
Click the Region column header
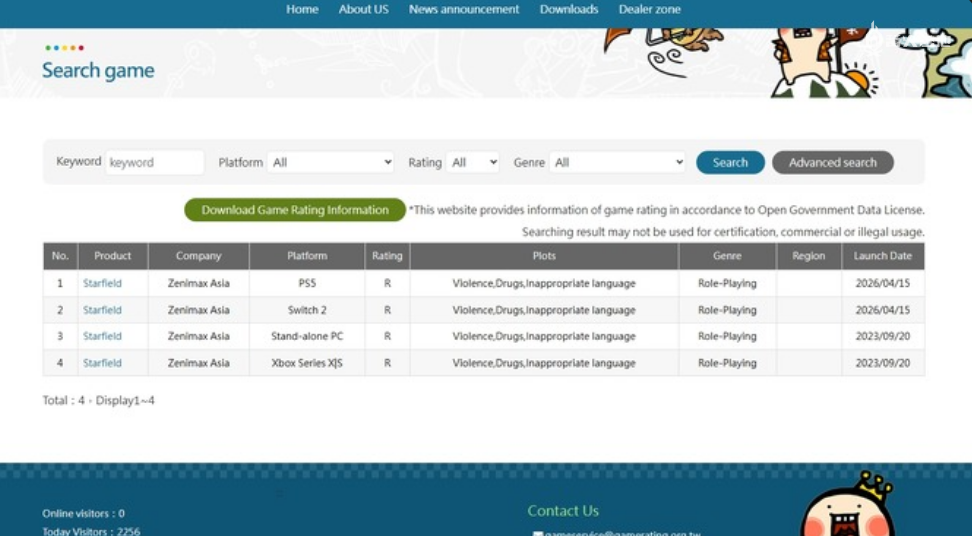pos(808,256)
